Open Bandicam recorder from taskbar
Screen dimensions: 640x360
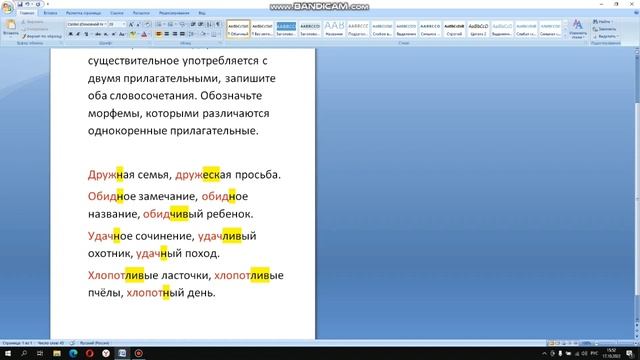(139, 353)
